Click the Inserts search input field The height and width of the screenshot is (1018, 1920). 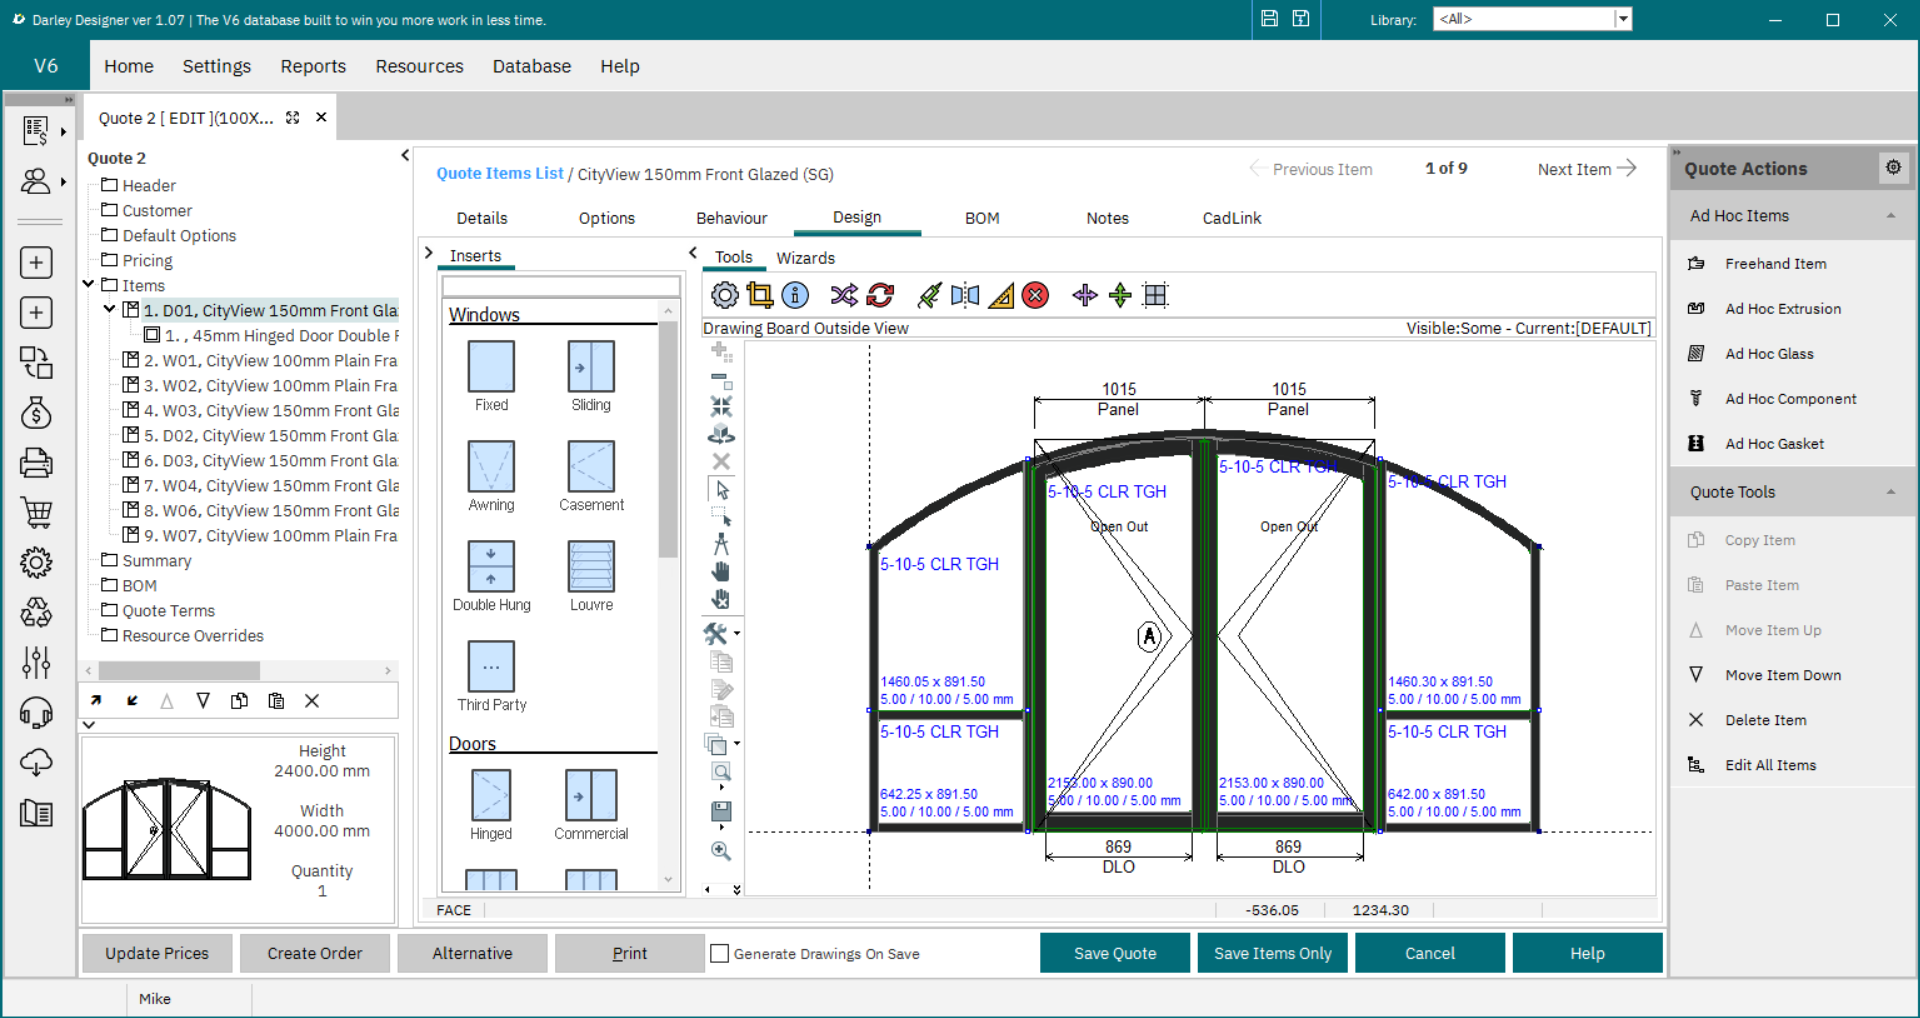(x=561, y=286)
